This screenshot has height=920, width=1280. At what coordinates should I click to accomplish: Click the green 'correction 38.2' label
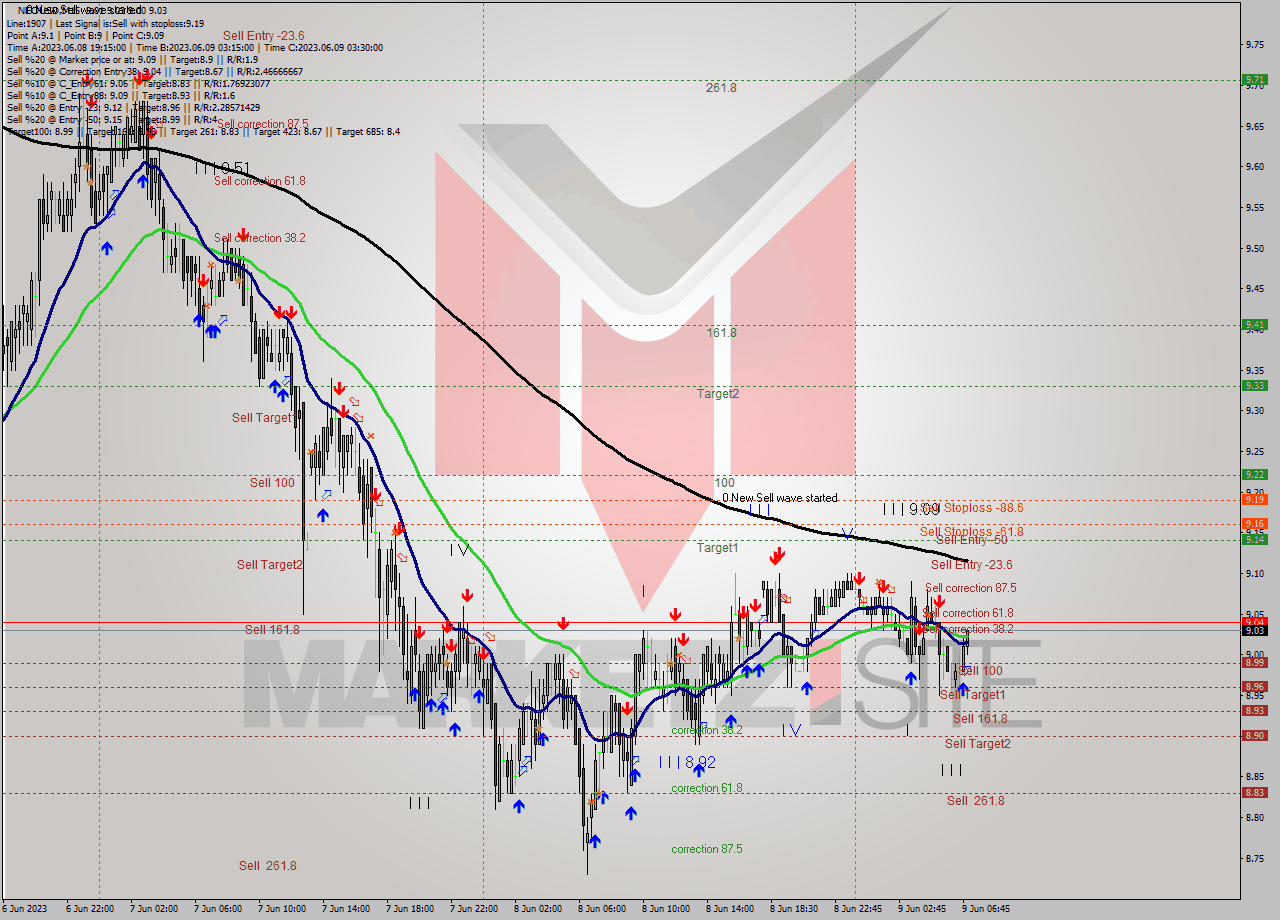point(707,730)
